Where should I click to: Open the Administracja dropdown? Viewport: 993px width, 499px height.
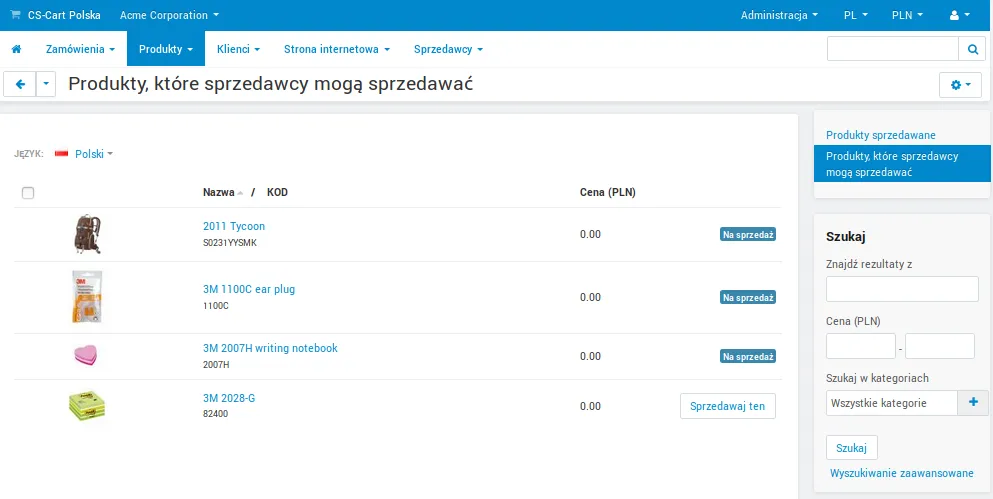pos(779,15)
